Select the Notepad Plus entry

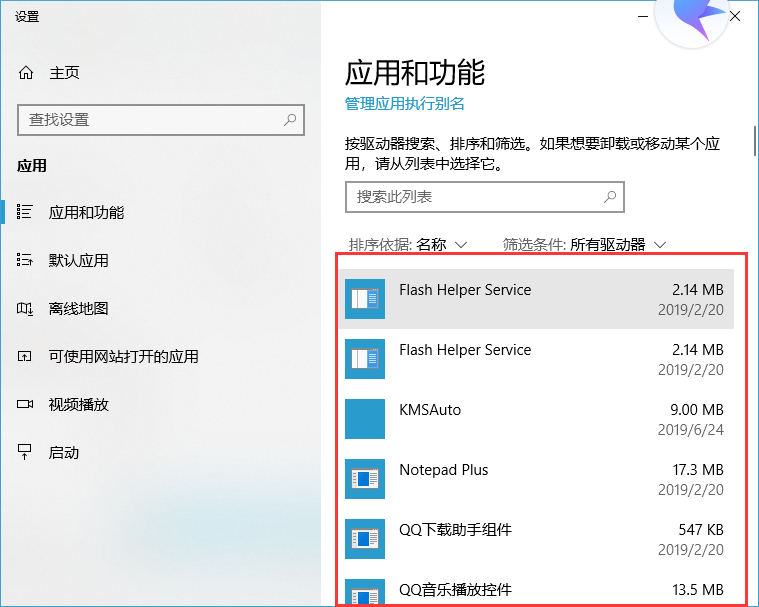[536, 479]
